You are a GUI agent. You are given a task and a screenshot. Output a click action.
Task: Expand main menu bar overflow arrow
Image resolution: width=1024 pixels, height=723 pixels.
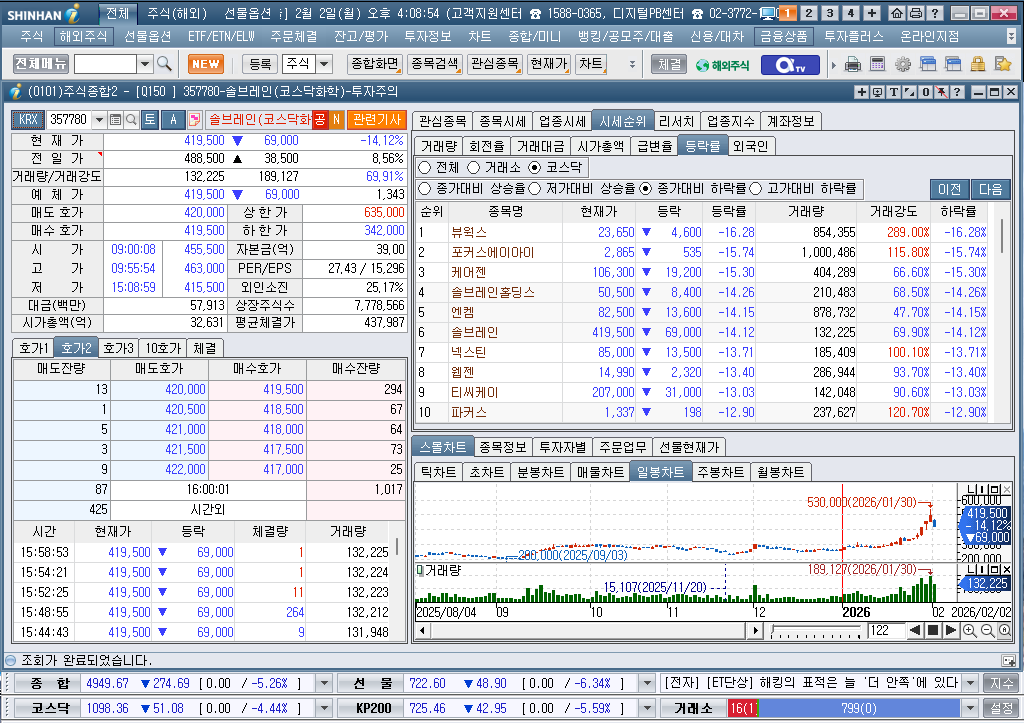click(1012, 36)
